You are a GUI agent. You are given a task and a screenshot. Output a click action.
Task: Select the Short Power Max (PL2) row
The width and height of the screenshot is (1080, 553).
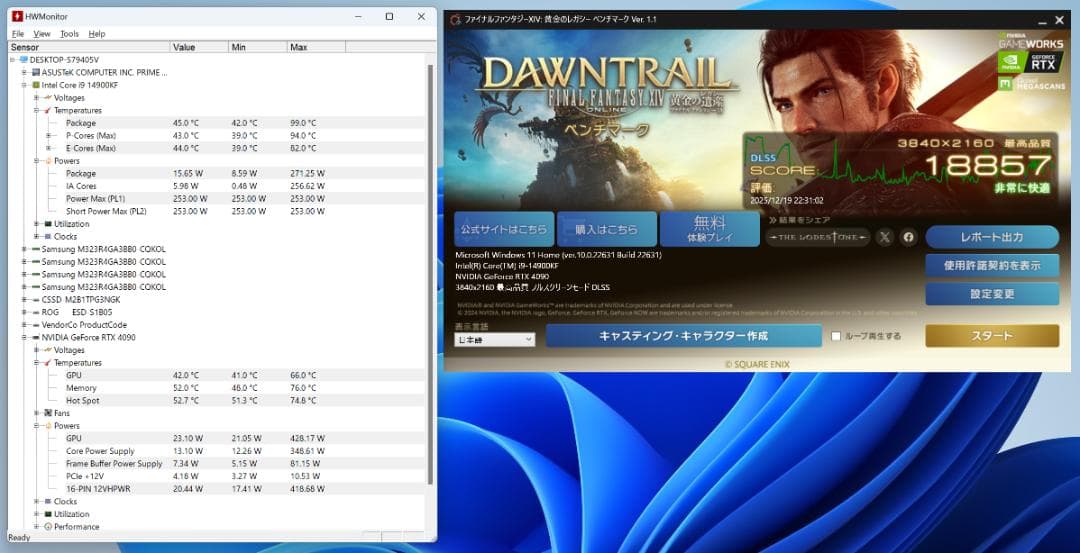coord(217,211)
